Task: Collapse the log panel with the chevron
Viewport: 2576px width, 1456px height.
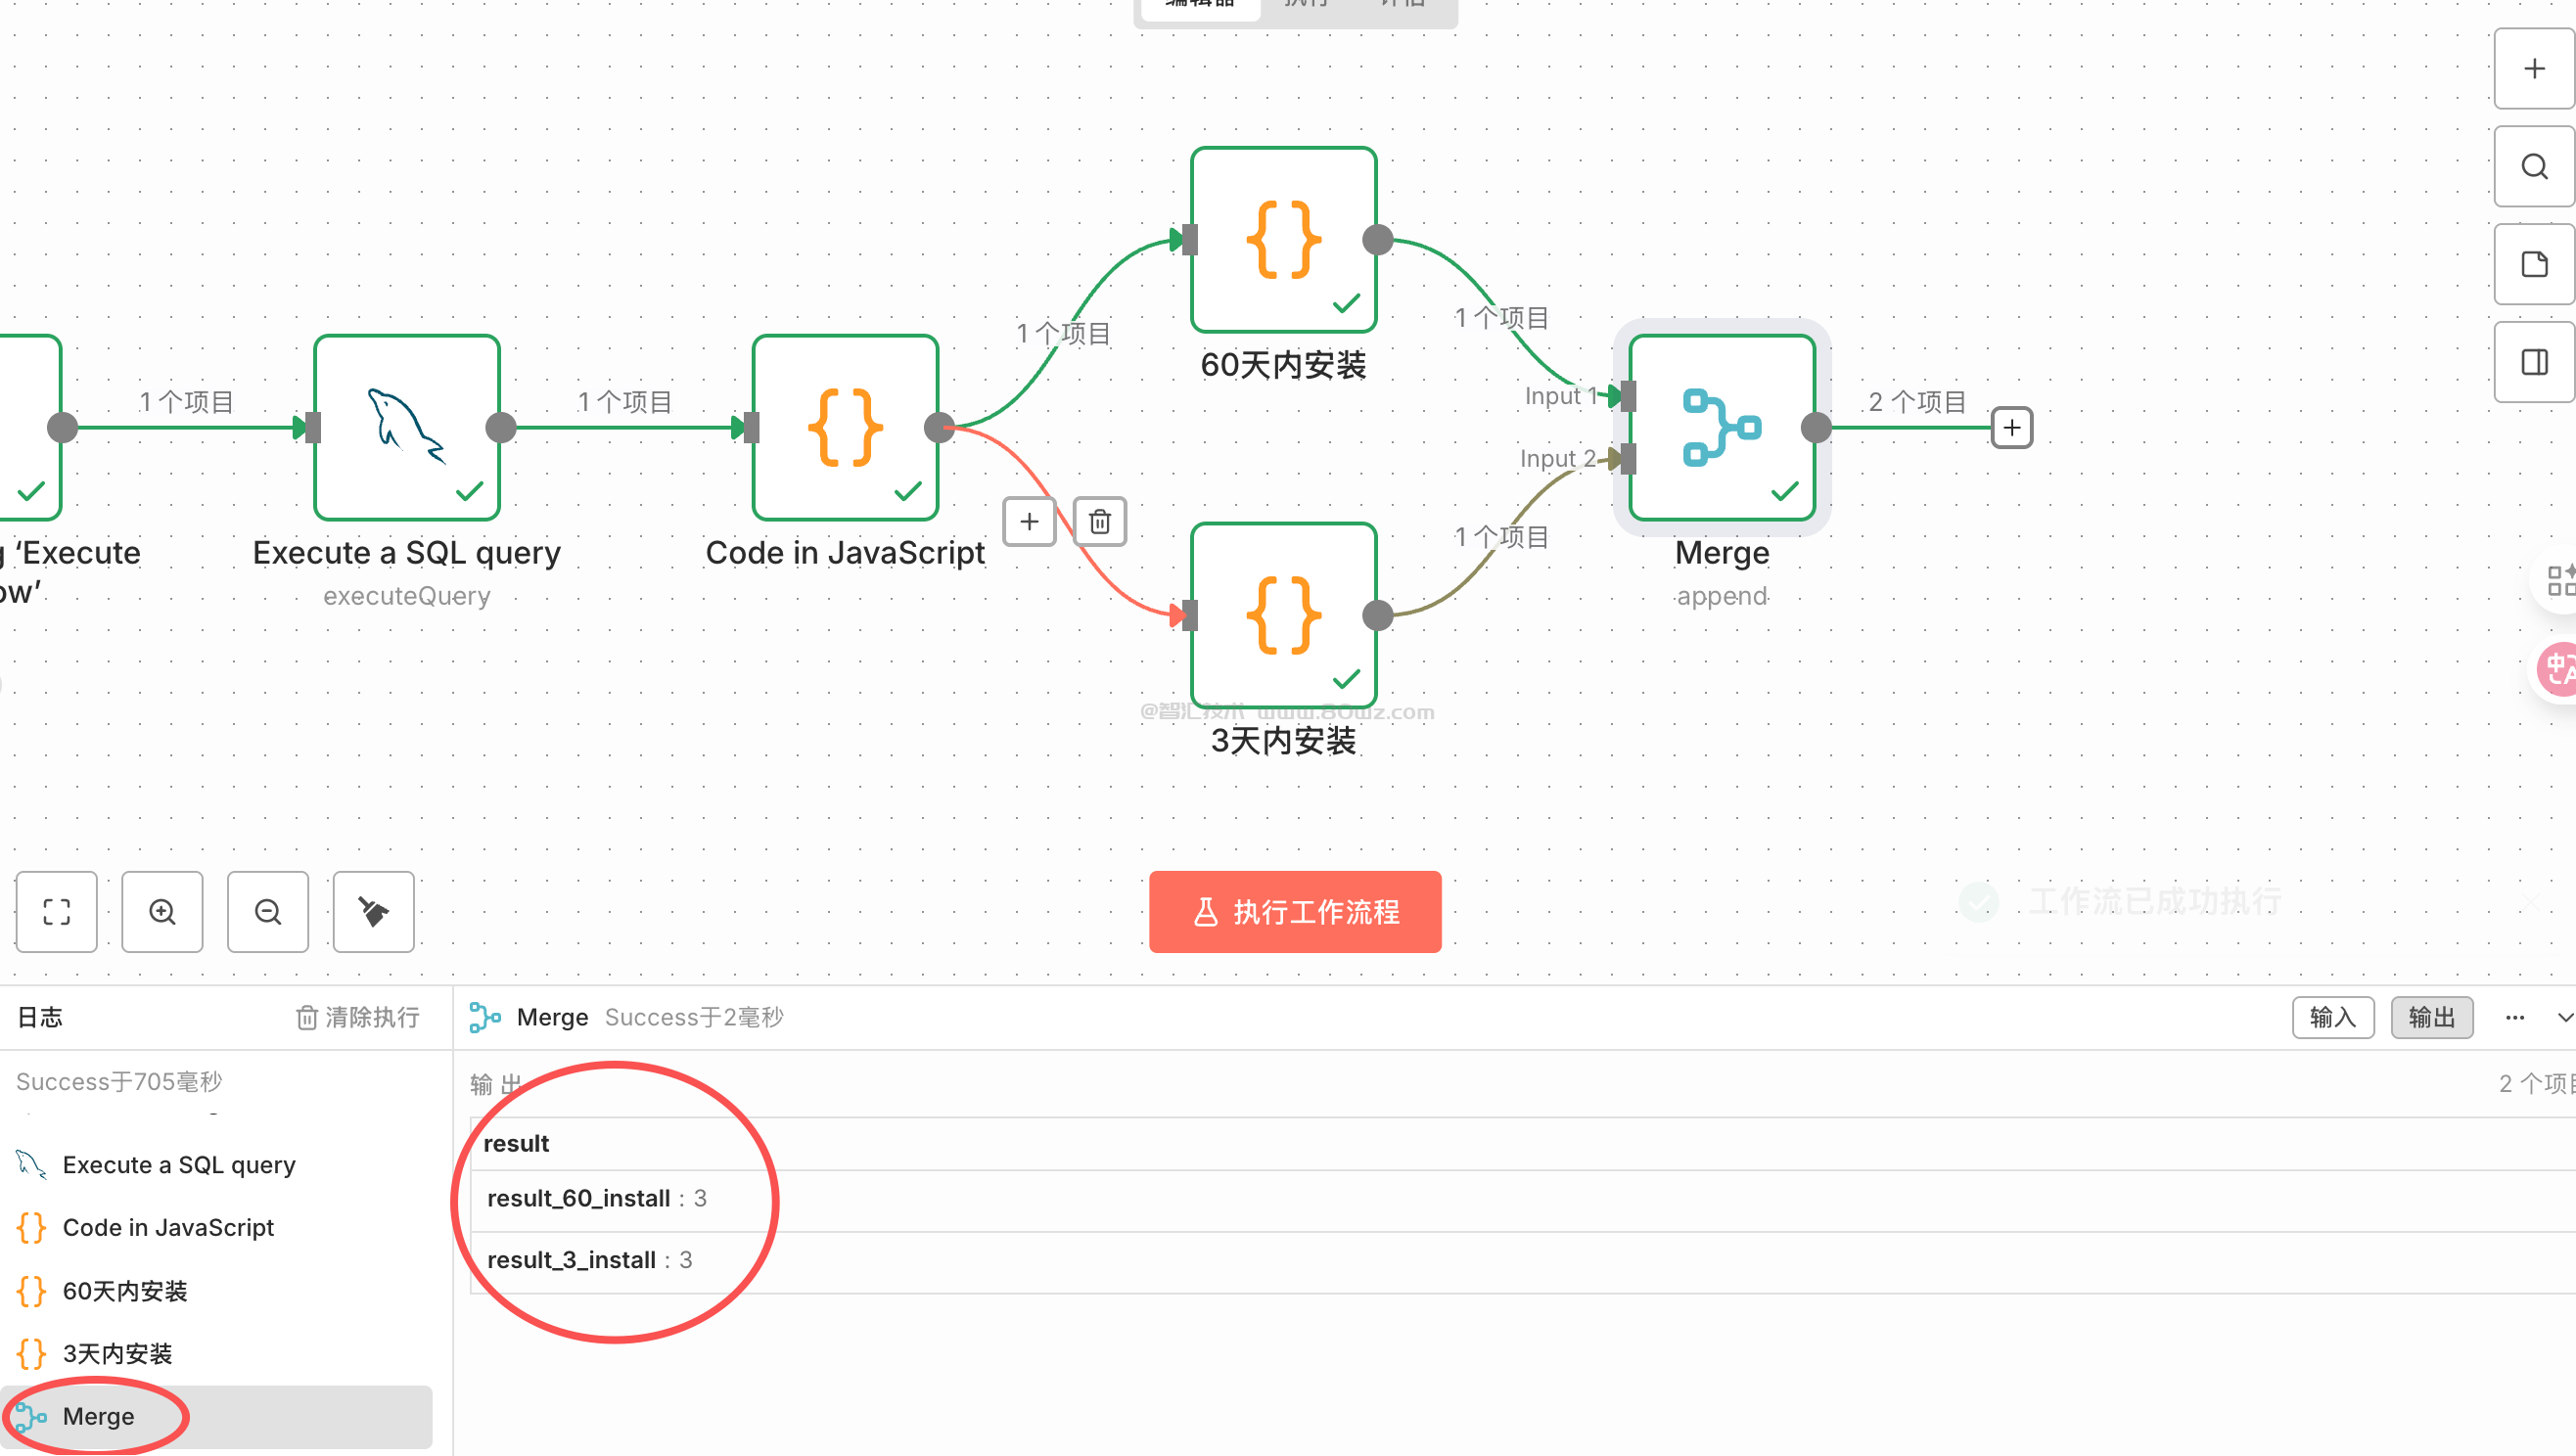Action: click(x=2565, y=1017)
